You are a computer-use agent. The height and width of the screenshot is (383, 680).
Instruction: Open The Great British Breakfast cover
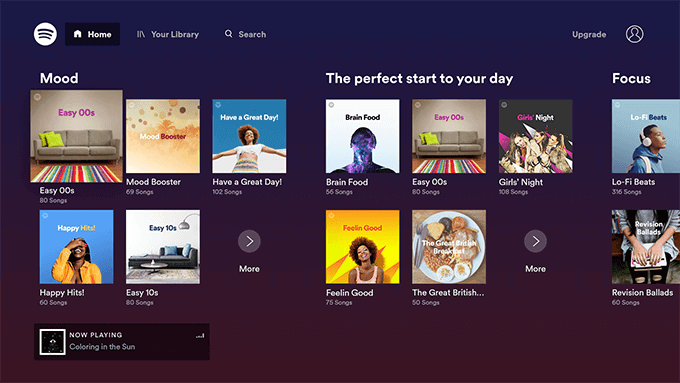(449, 247)
